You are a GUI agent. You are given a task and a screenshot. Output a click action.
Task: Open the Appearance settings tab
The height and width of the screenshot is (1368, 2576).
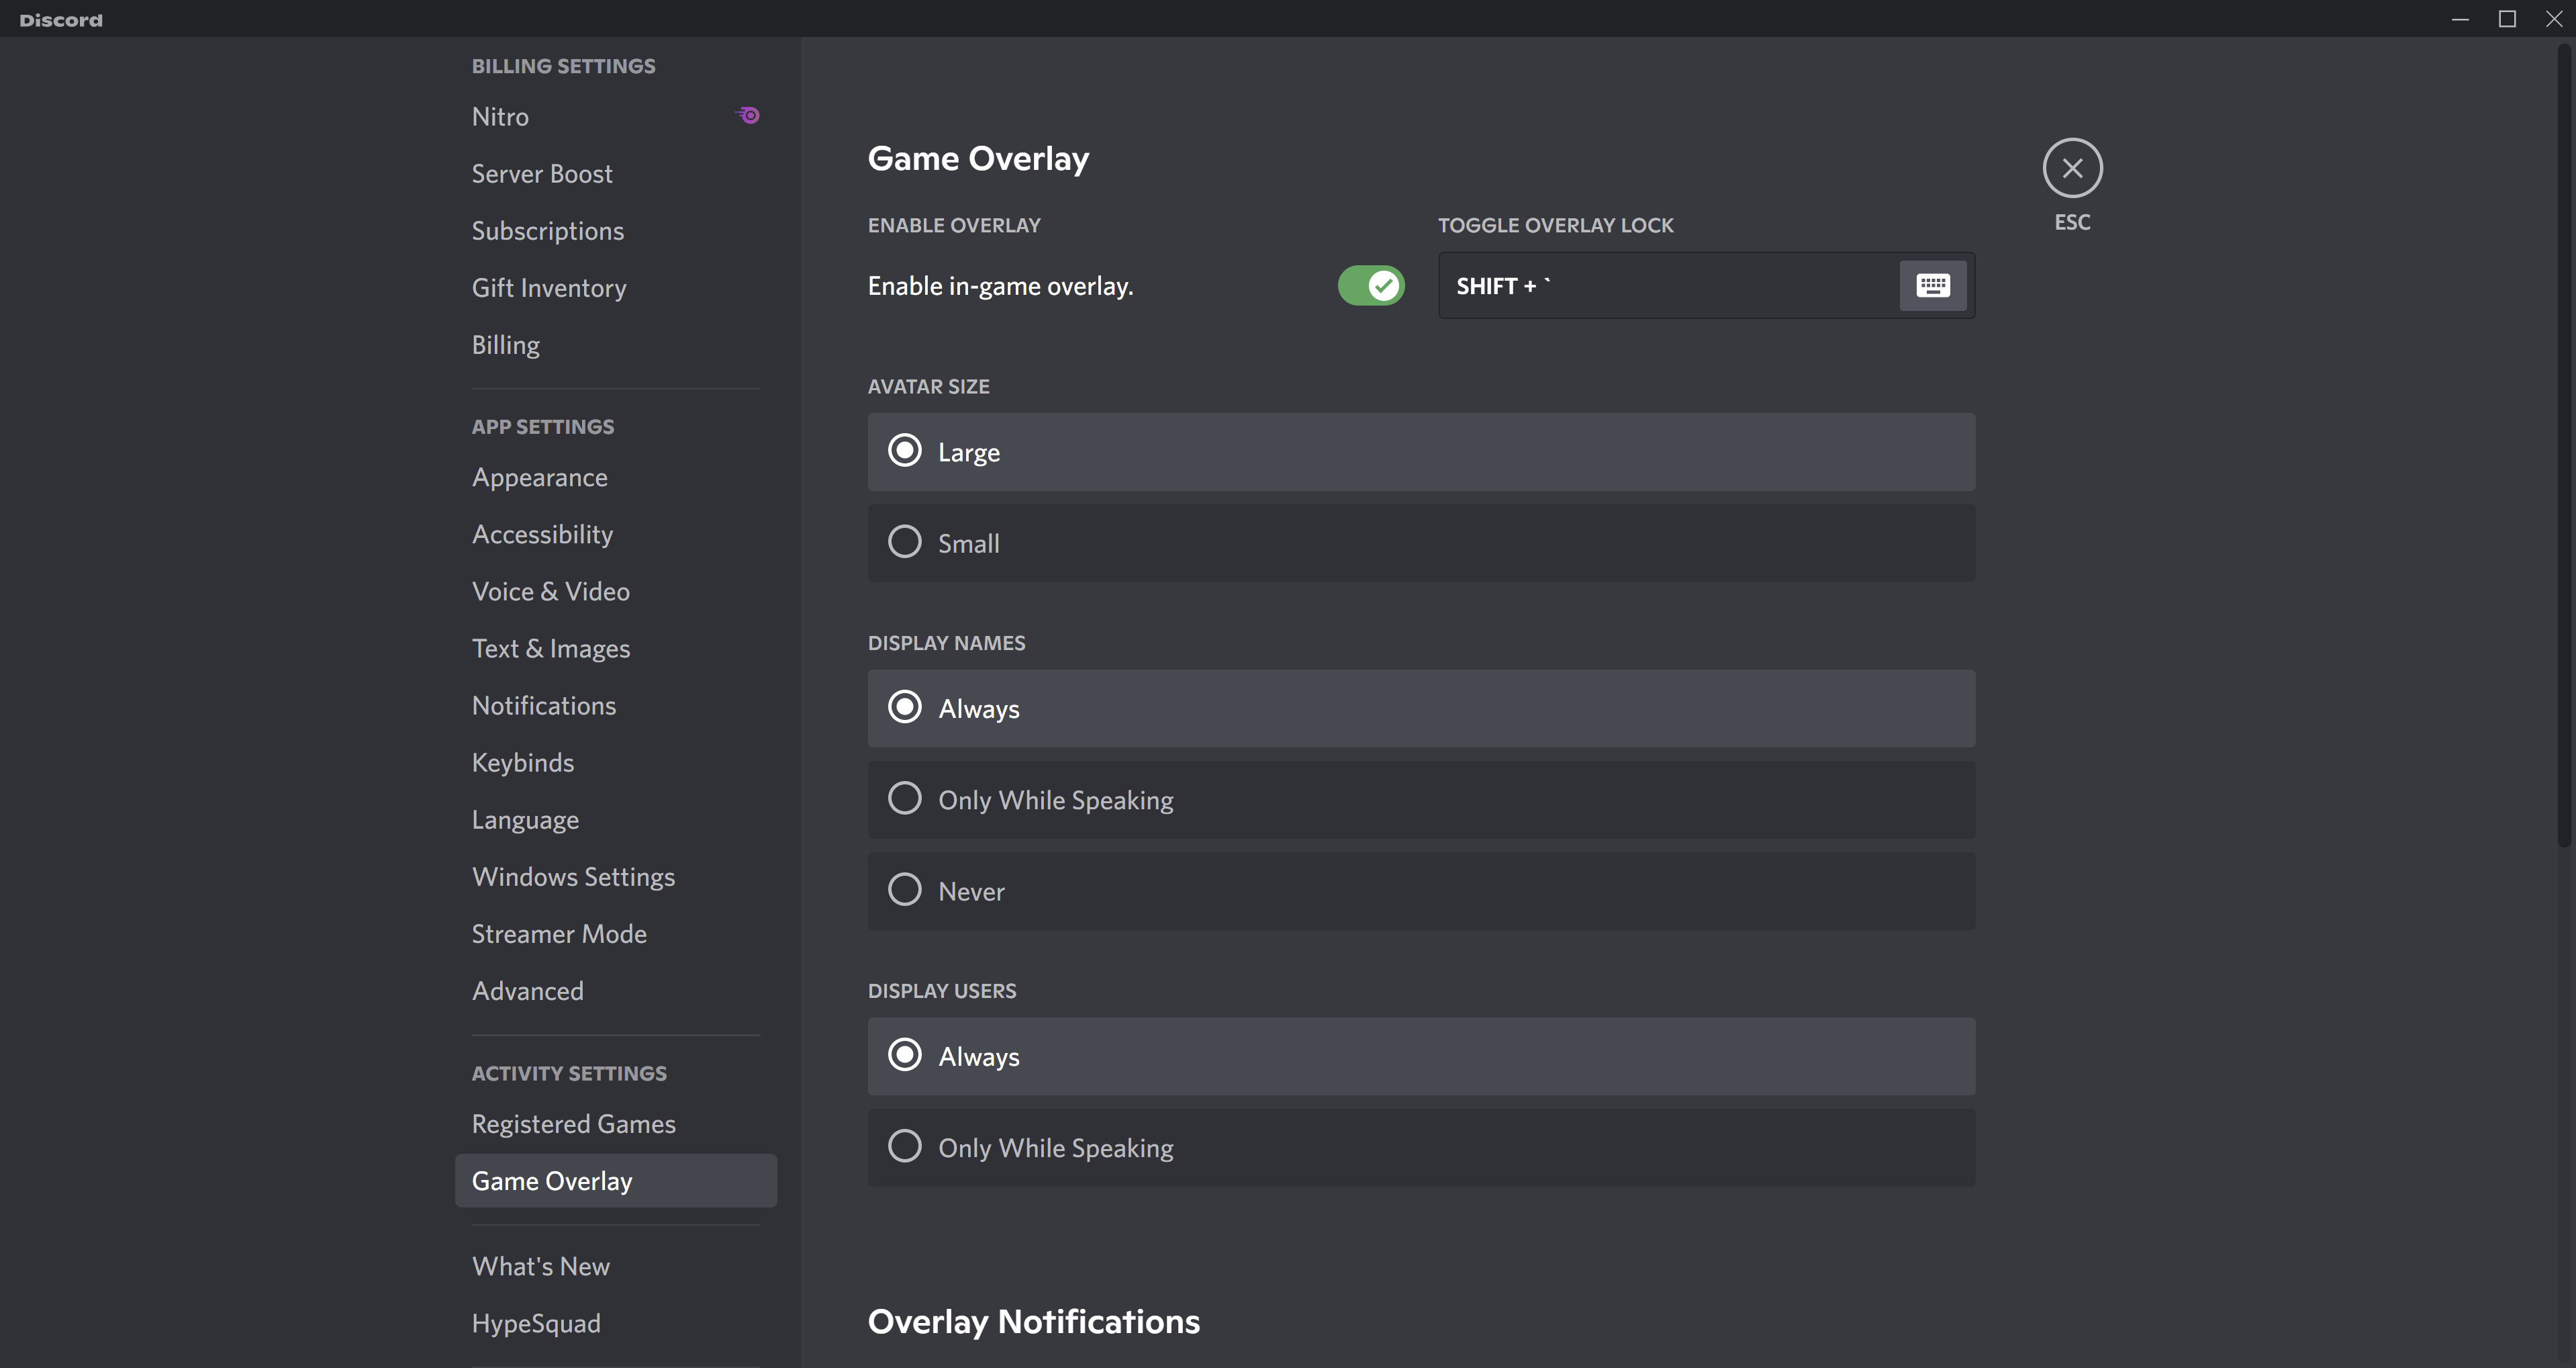click(540, 478)
